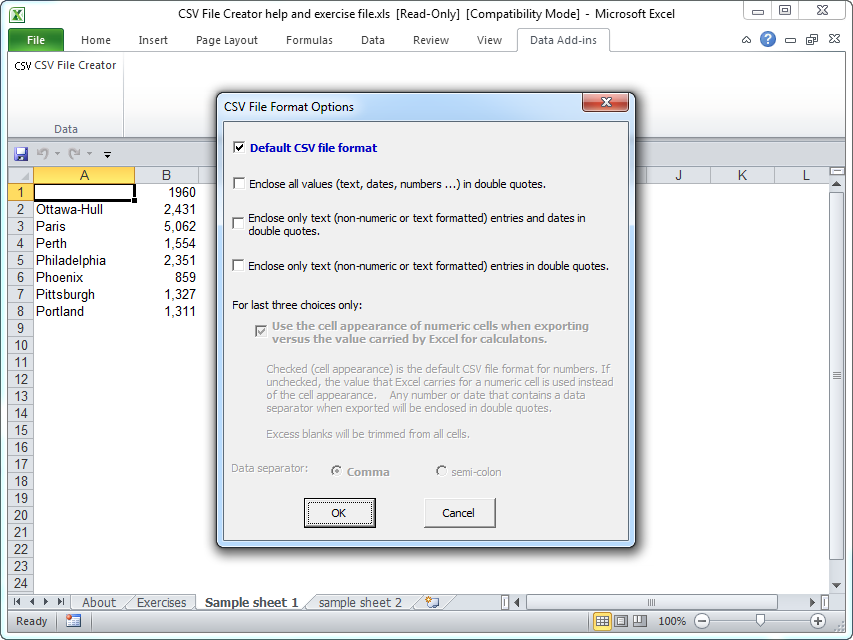
Task: Select the Sample sheet 1 tab
Action: tap(251, 602)
